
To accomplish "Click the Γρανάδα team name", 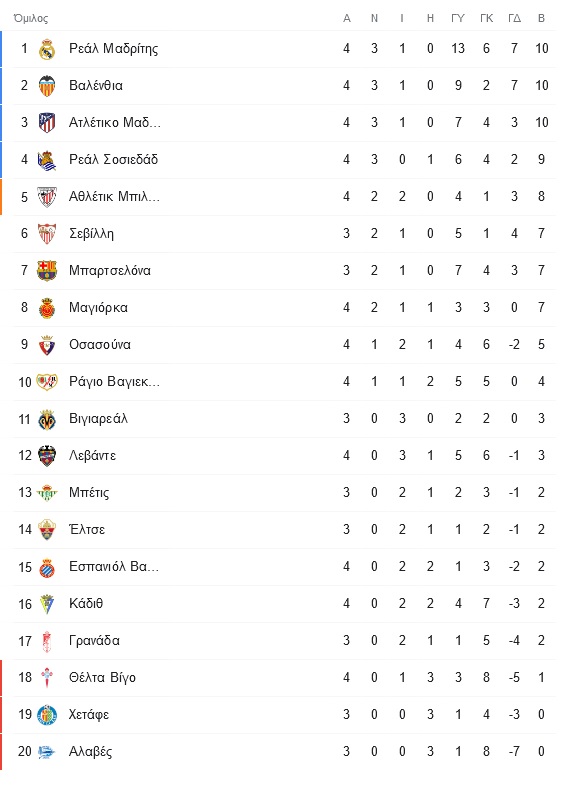I will tap(94, 641).
